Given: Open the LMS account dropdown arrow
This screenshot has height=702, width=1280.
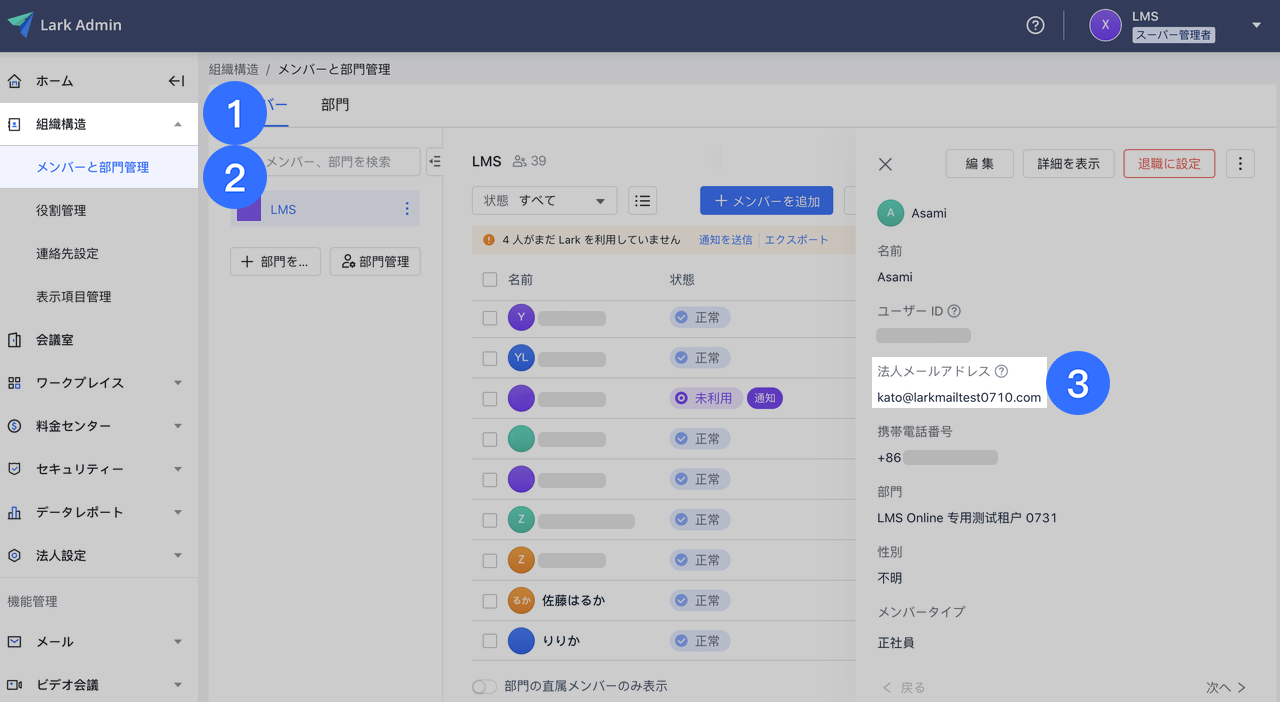Looking at the screenshot, I should [1256, 25].
